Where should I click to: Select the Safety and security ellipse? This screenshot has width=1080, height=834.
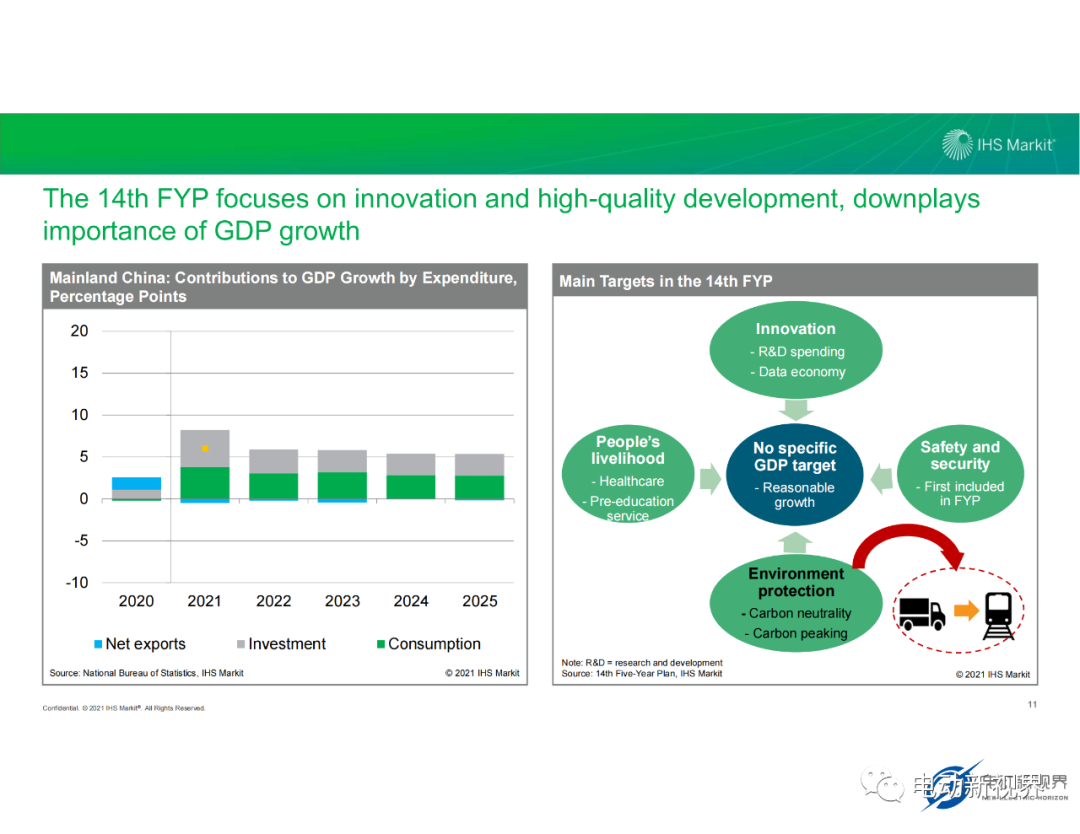click(960, 473)
